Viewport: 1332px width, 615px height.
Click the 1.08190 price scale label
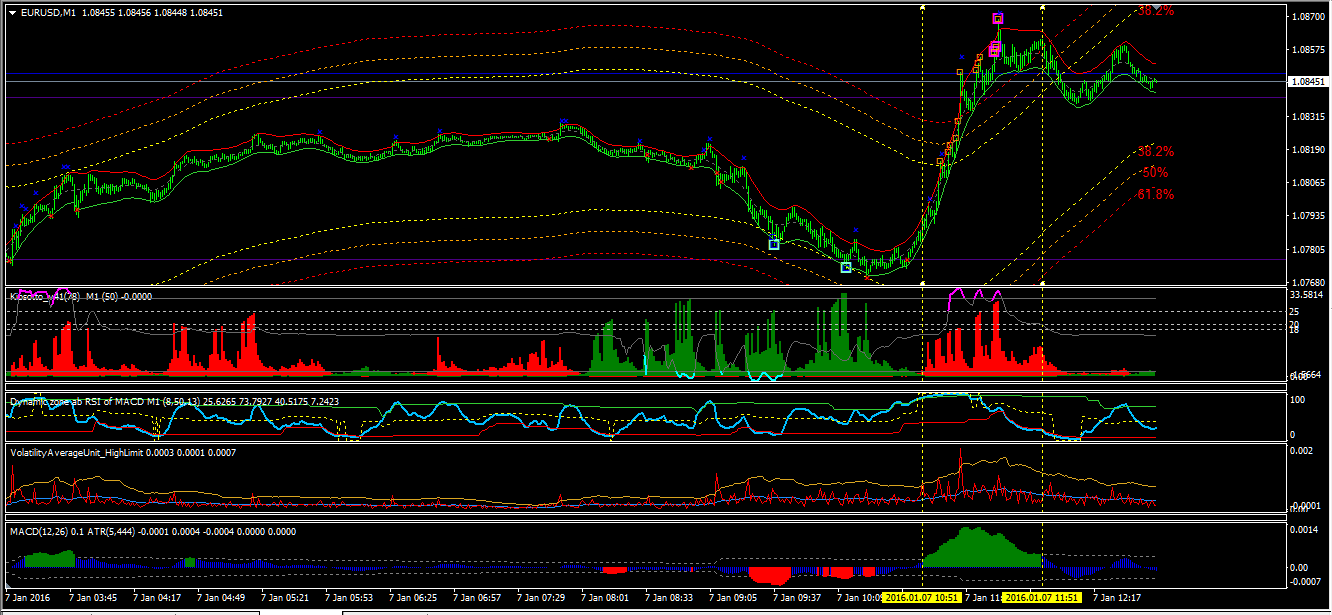[1308, 149]
